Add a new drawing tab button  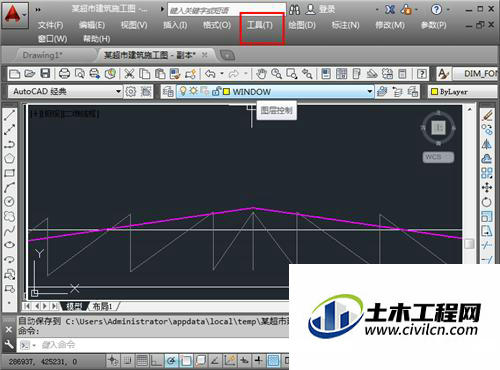228,55
